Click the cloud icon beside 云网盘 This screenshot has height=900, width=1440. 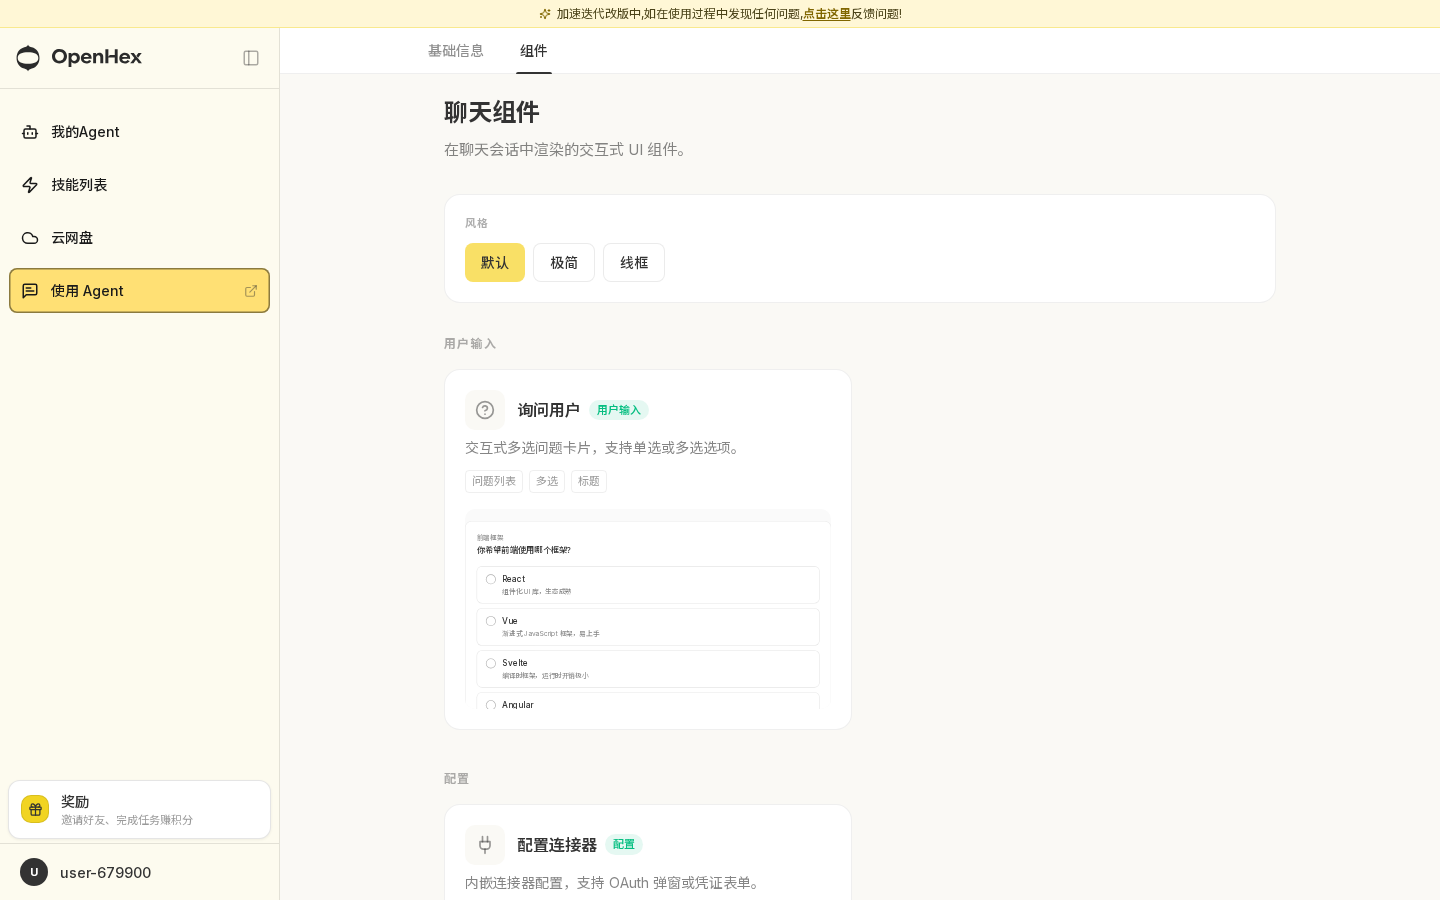(x=30, y=238)
